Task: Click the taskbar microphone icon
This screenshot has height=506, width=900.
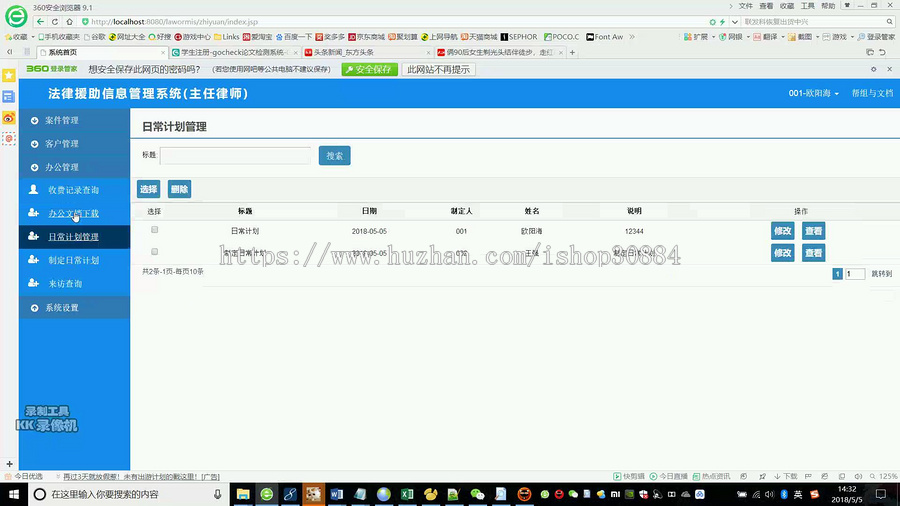Action: (218, 494)
